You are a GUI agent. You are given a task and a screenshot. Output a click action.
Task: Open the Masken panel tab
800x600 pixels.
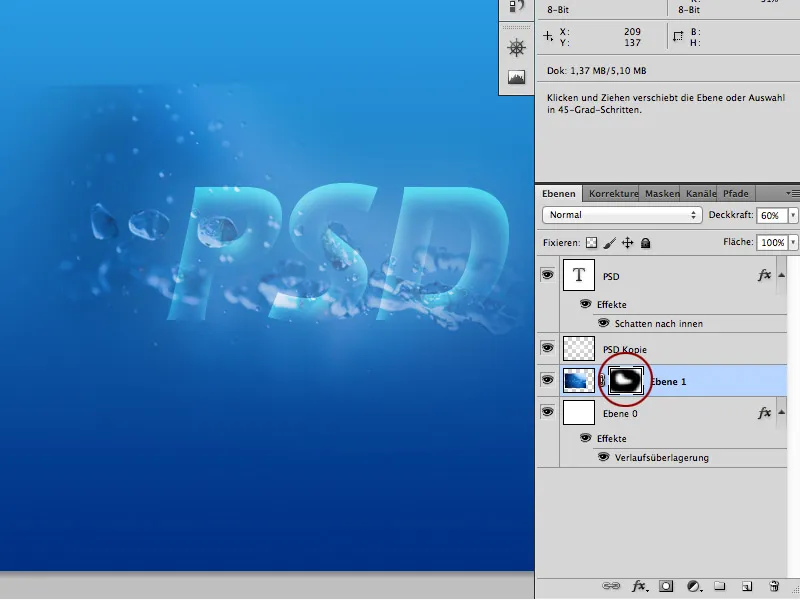pos(660,192)
